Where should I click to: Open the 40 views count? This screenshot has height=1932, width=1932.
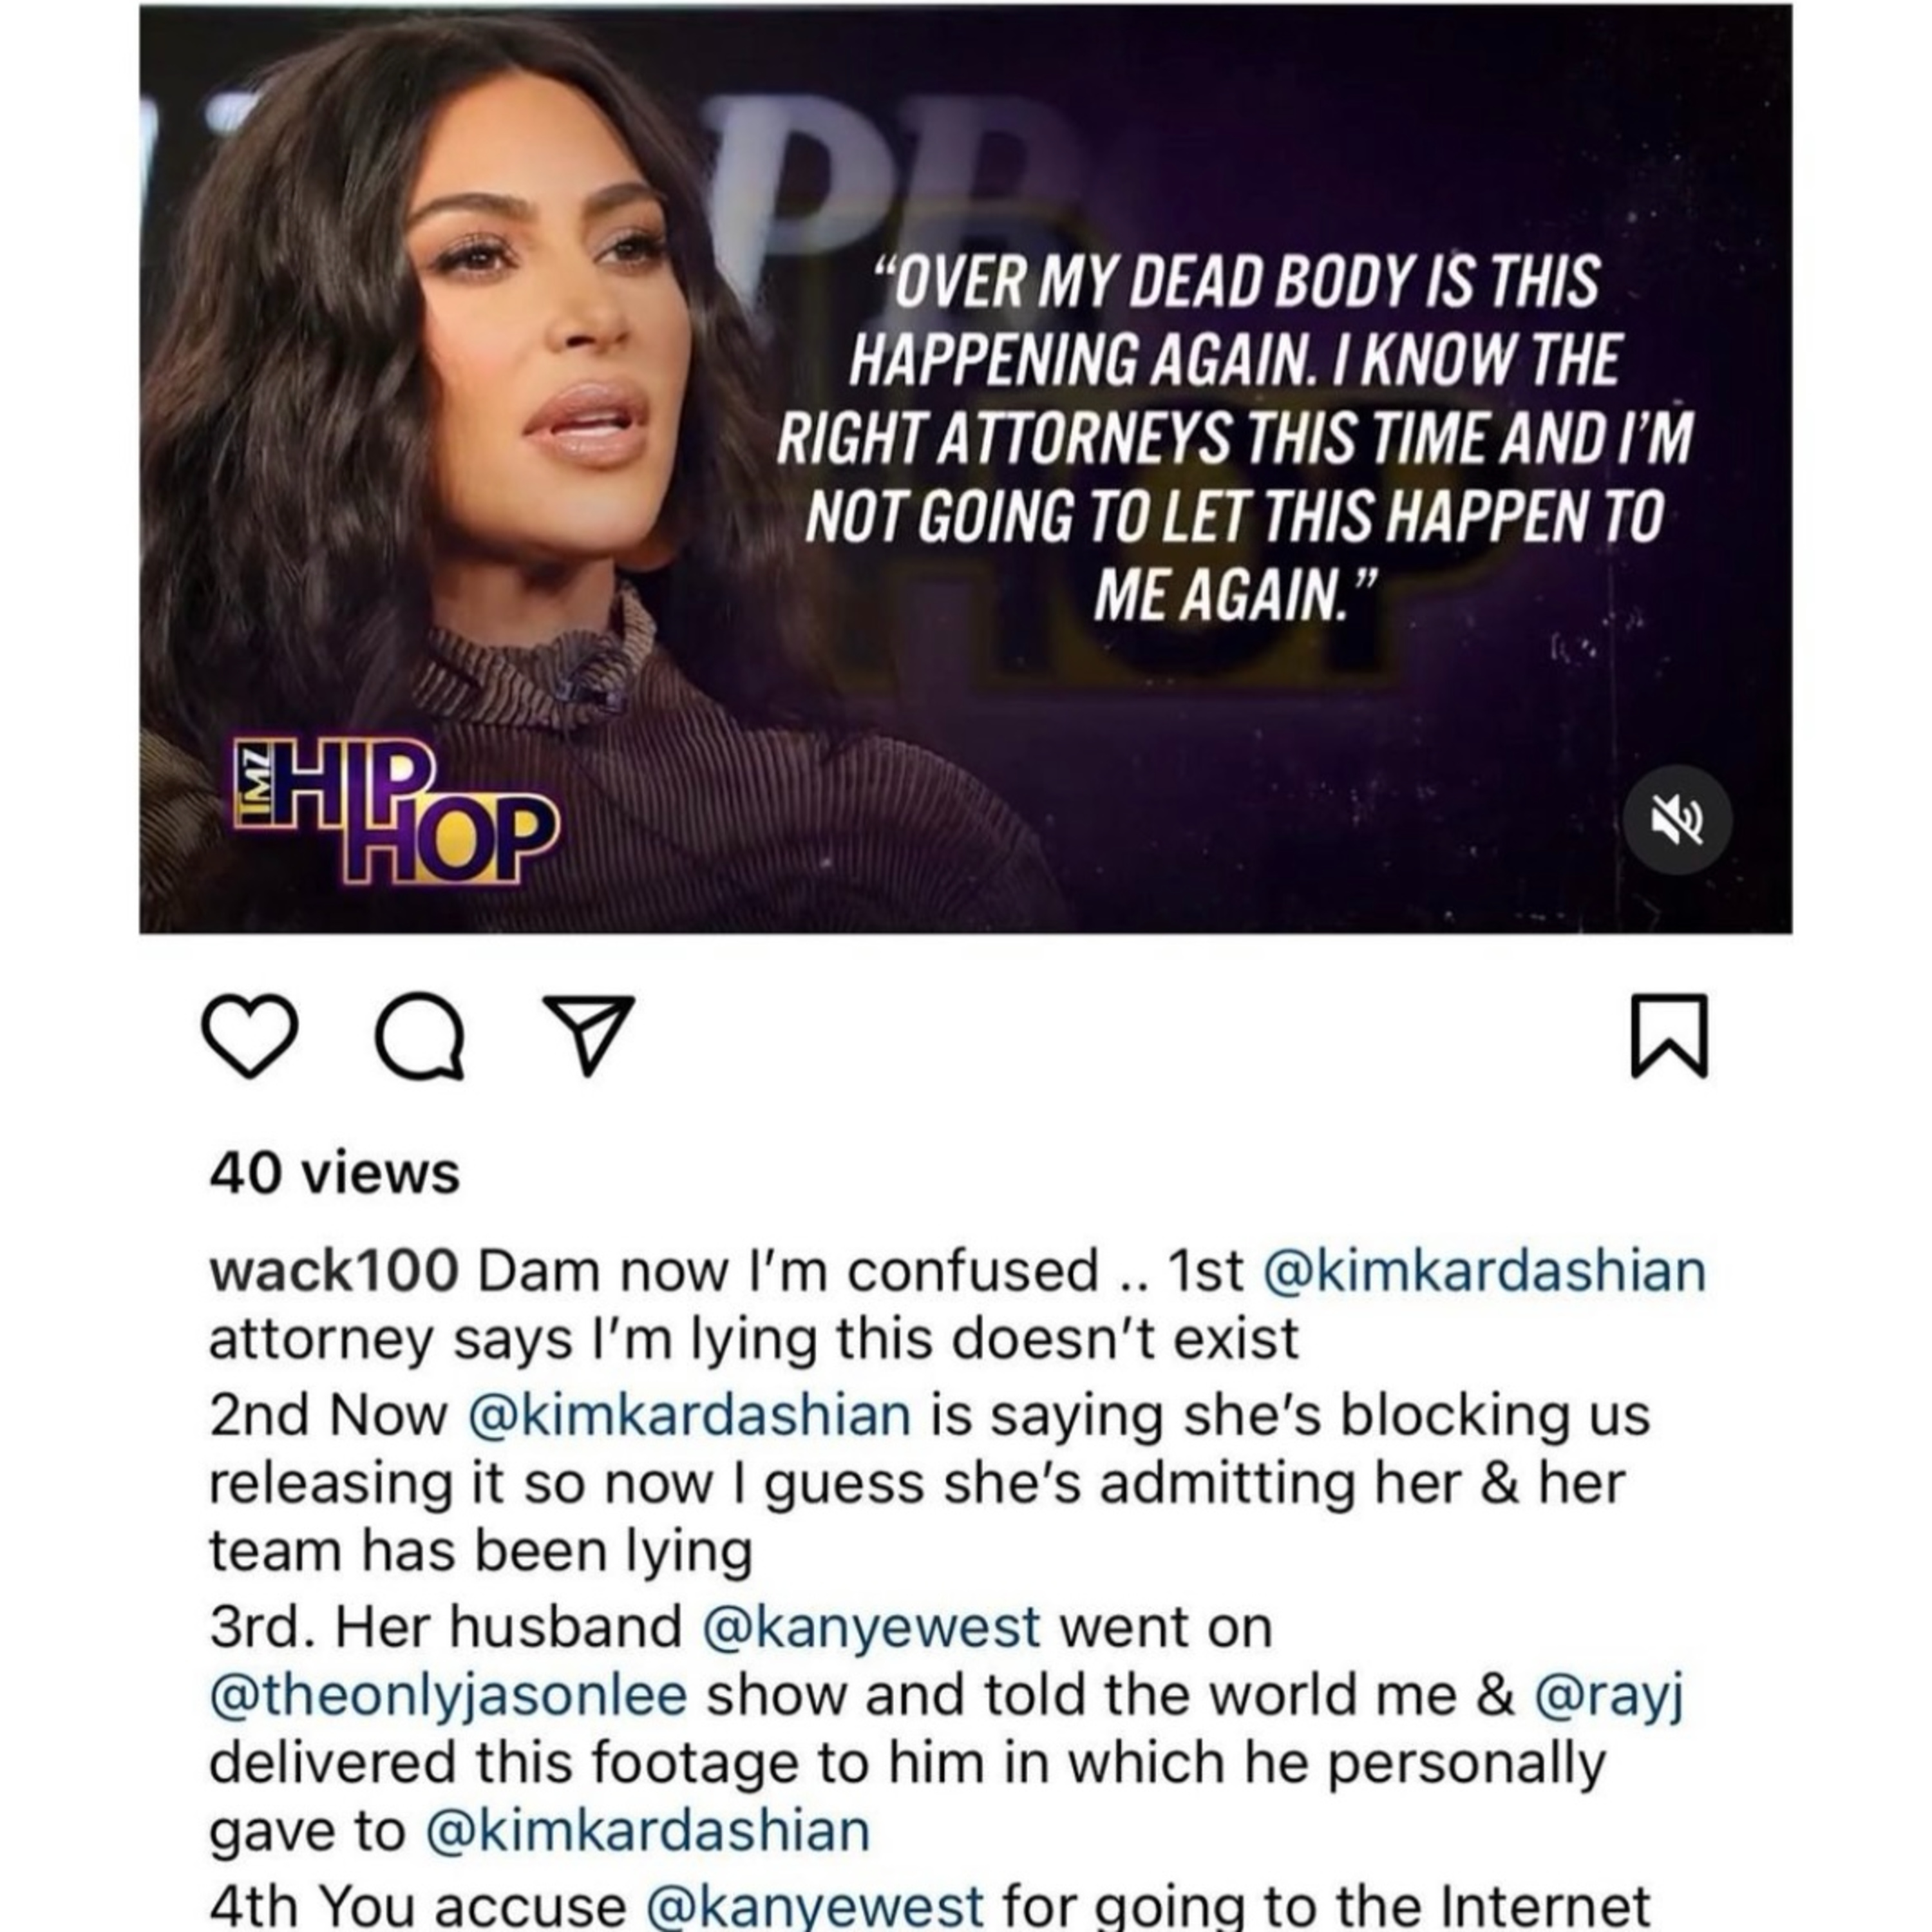click(x=335, y=1173)
